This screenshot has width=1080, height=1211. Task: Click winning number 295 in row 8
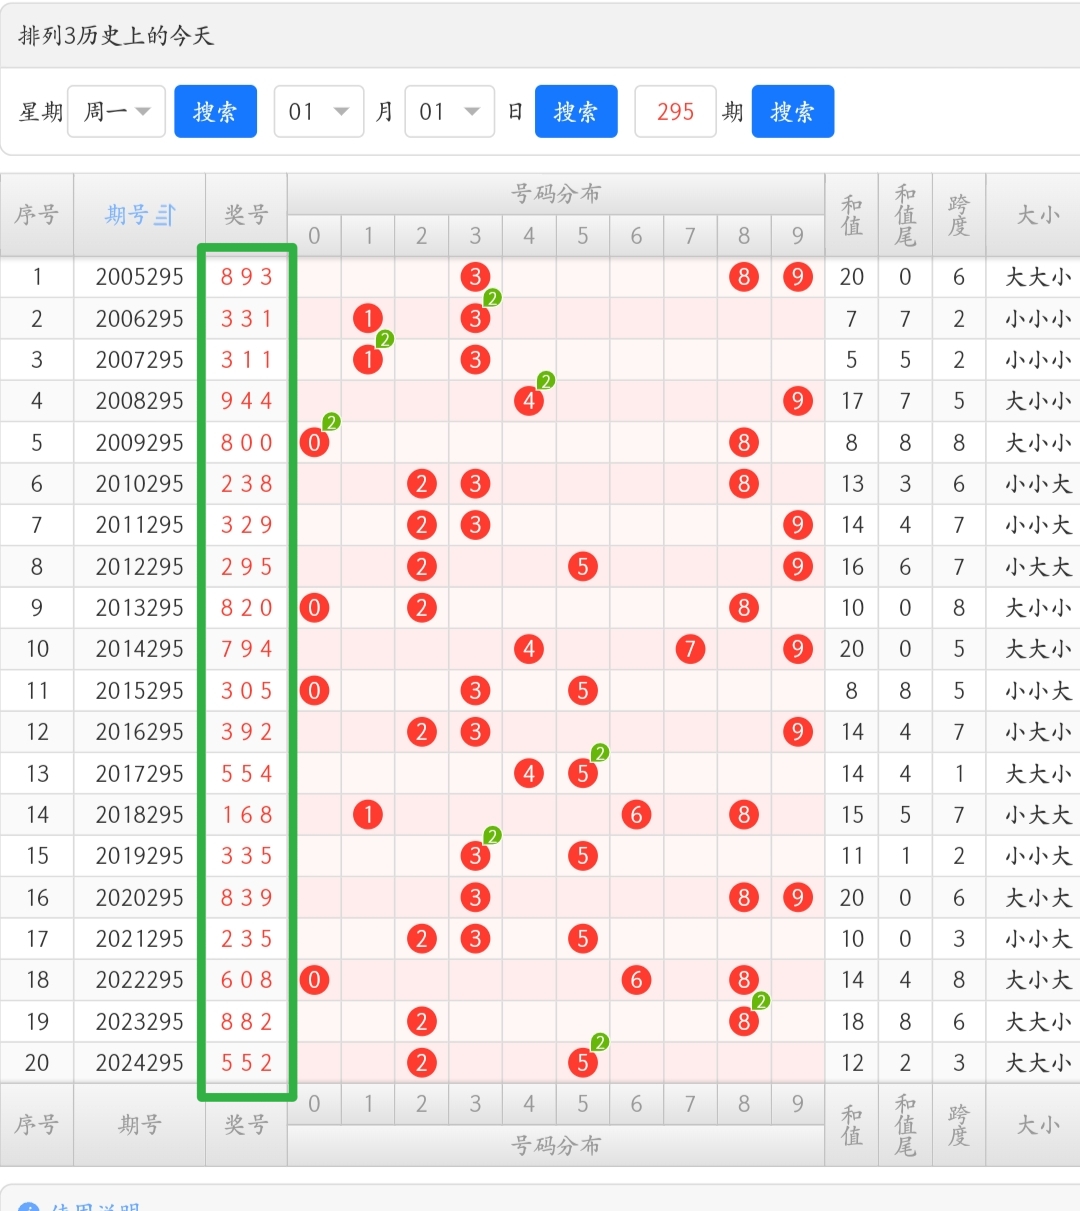[247, 567]
